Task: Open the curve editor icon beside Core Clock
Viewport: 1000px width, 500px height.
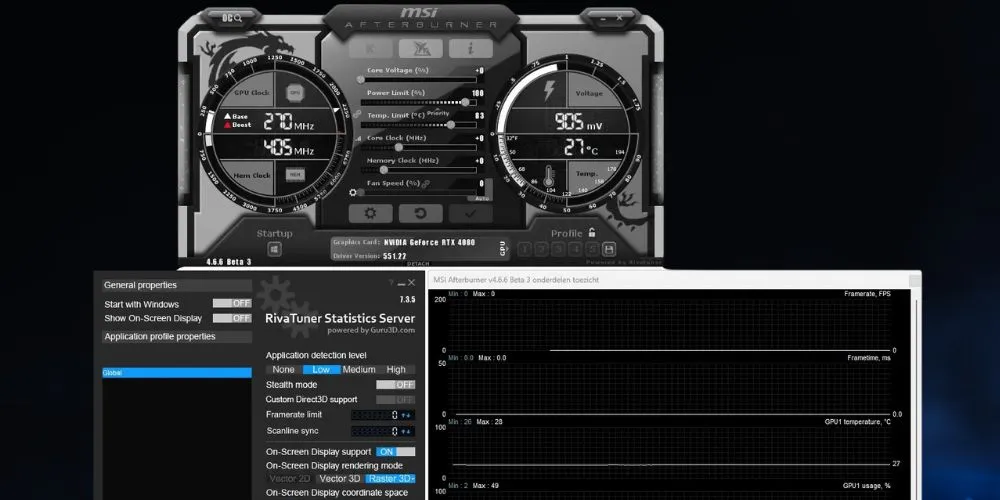Action: click(x=358, y=138)
